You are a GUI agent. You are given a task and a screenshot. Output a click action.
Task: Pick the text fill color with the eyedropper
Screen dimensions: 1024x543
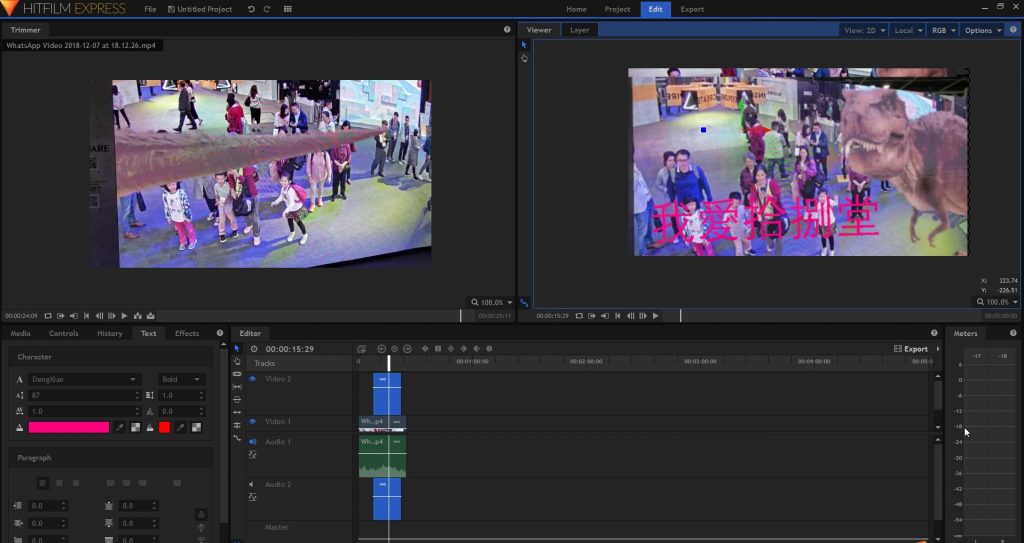[x=120, y=427]
